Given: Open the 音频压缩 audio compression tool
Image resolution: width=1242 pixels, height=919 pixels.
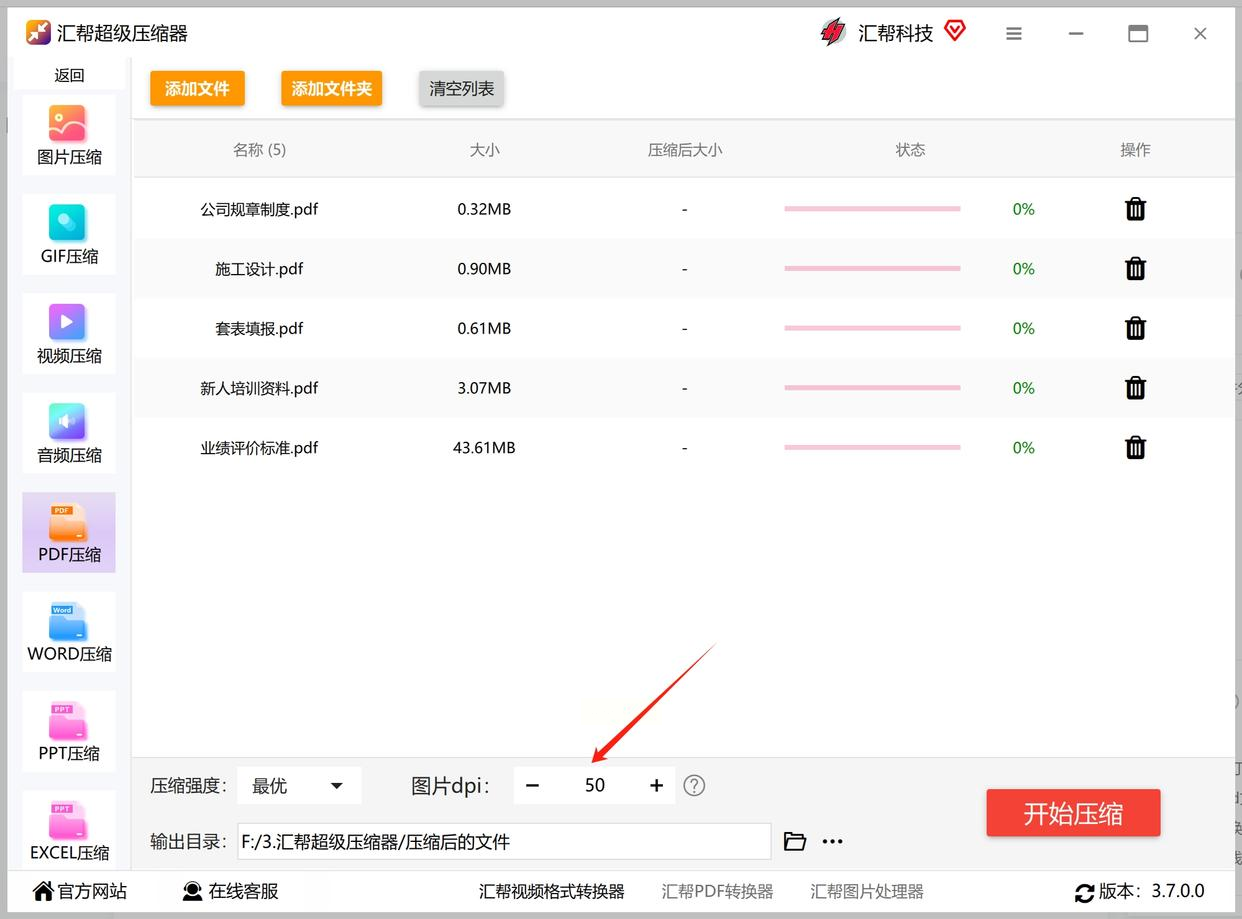Looking at the screenshot, I should [68, 432].
